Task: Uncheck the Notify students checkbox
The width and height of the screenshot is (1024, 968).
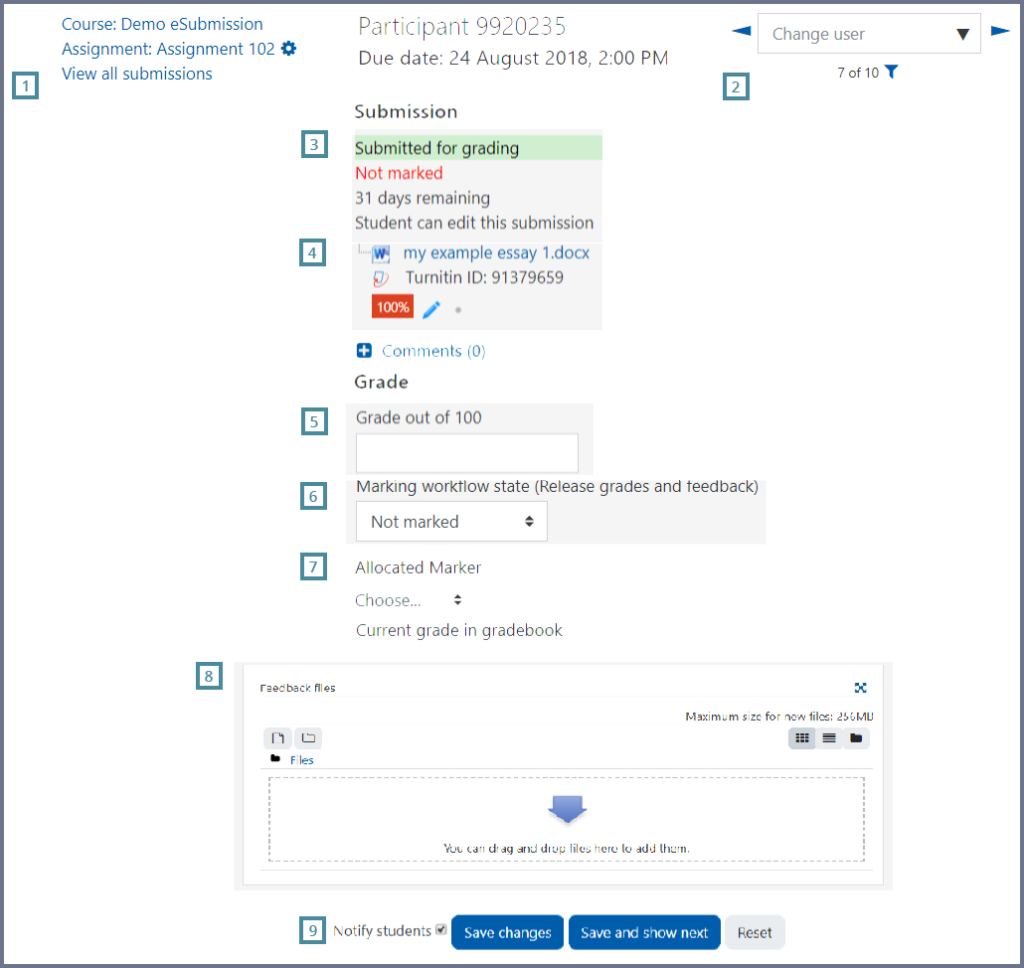Action: (x=440, y=929)
